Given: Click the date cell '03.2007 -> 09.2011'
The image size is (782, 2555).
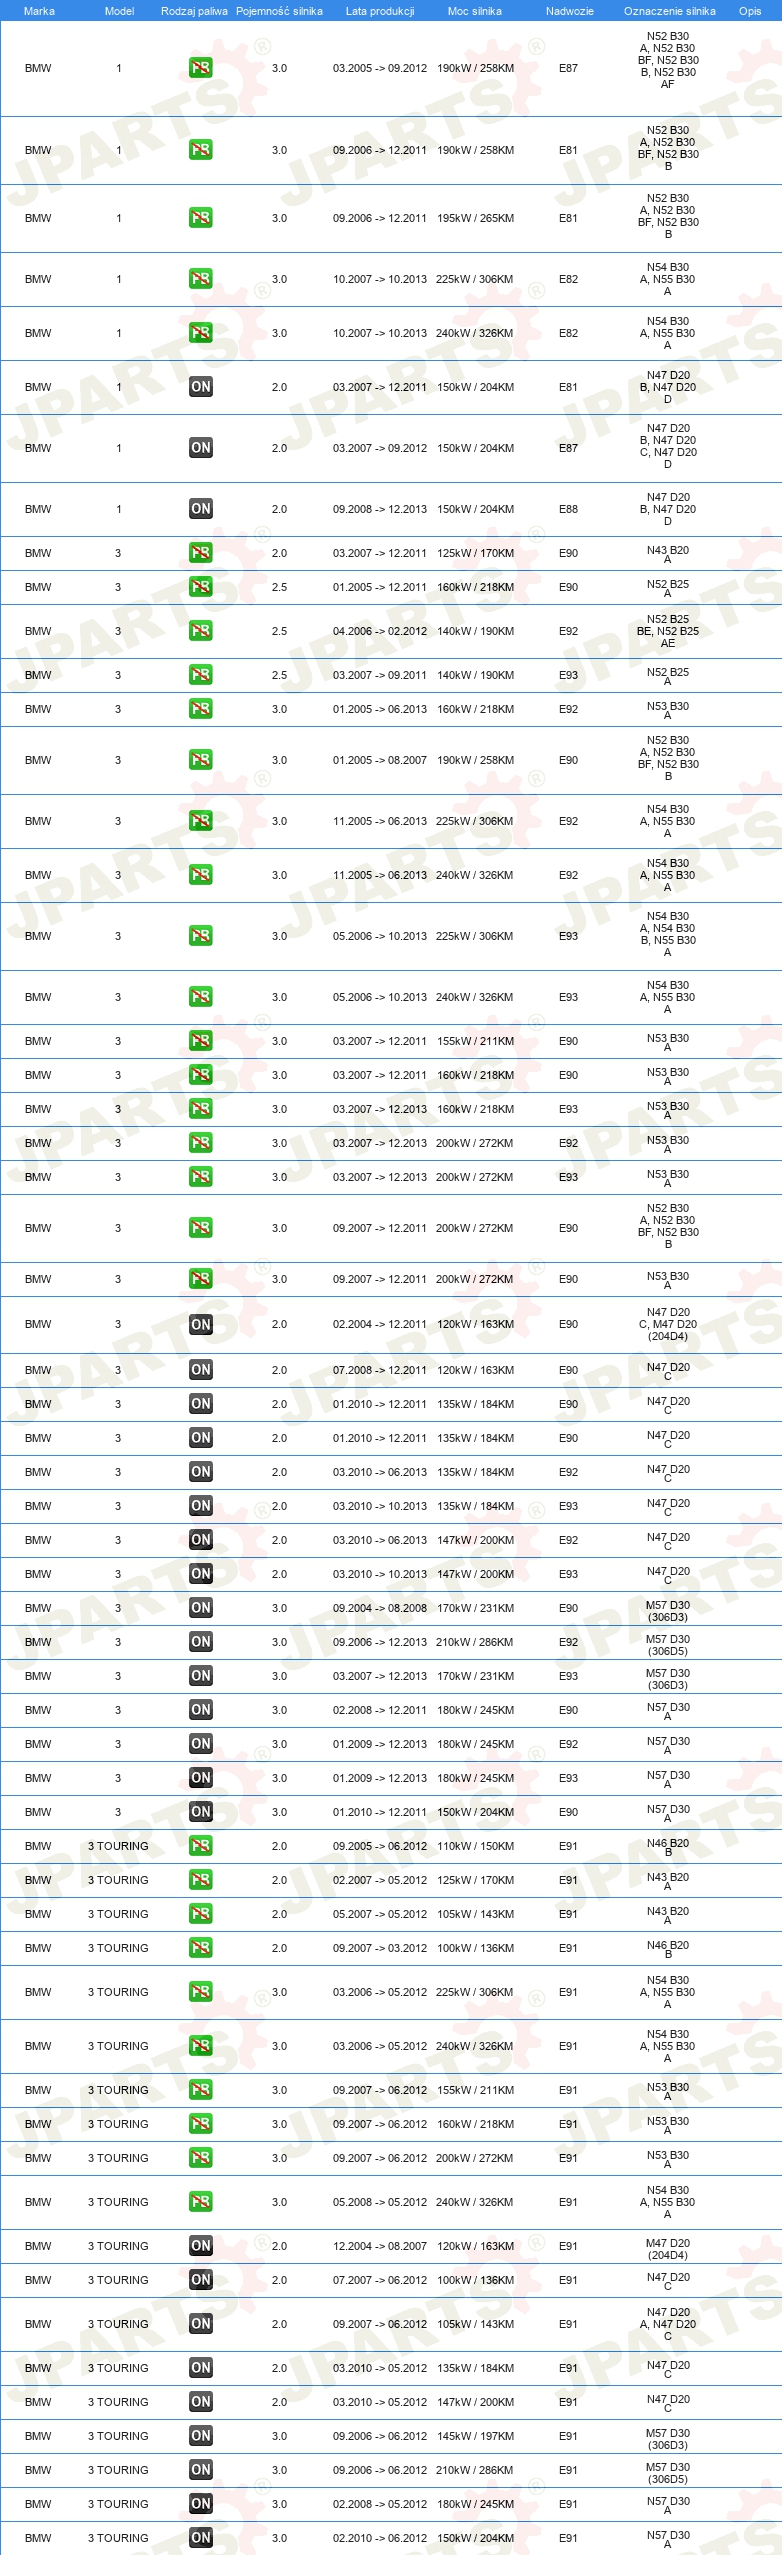Looking at the screenshot, I should point(380,675).
